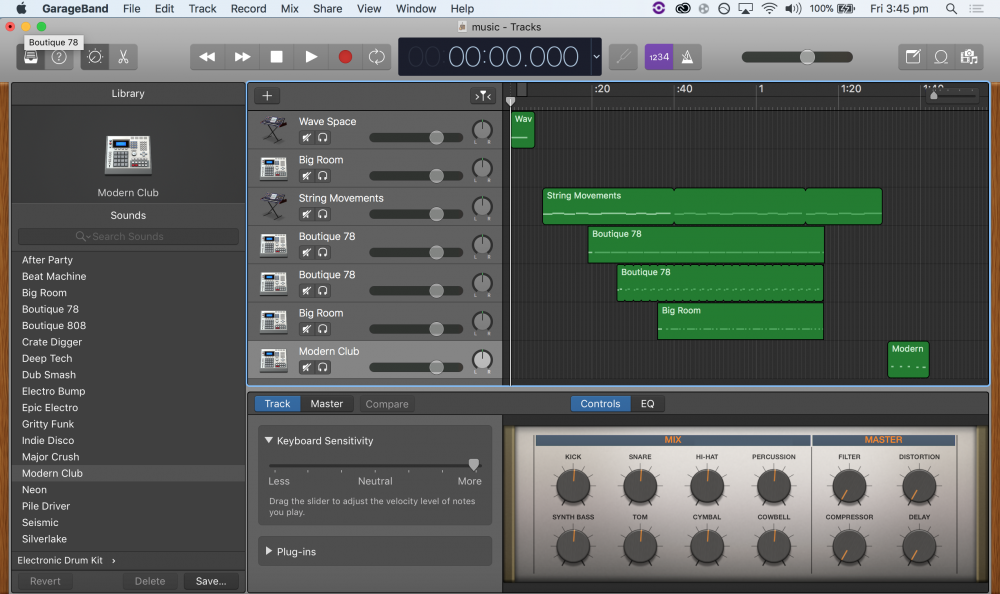The height and width of the screenshot is (594, 1000).
Task: Click the Filter knob in Master section
Action: pos(849,486)
